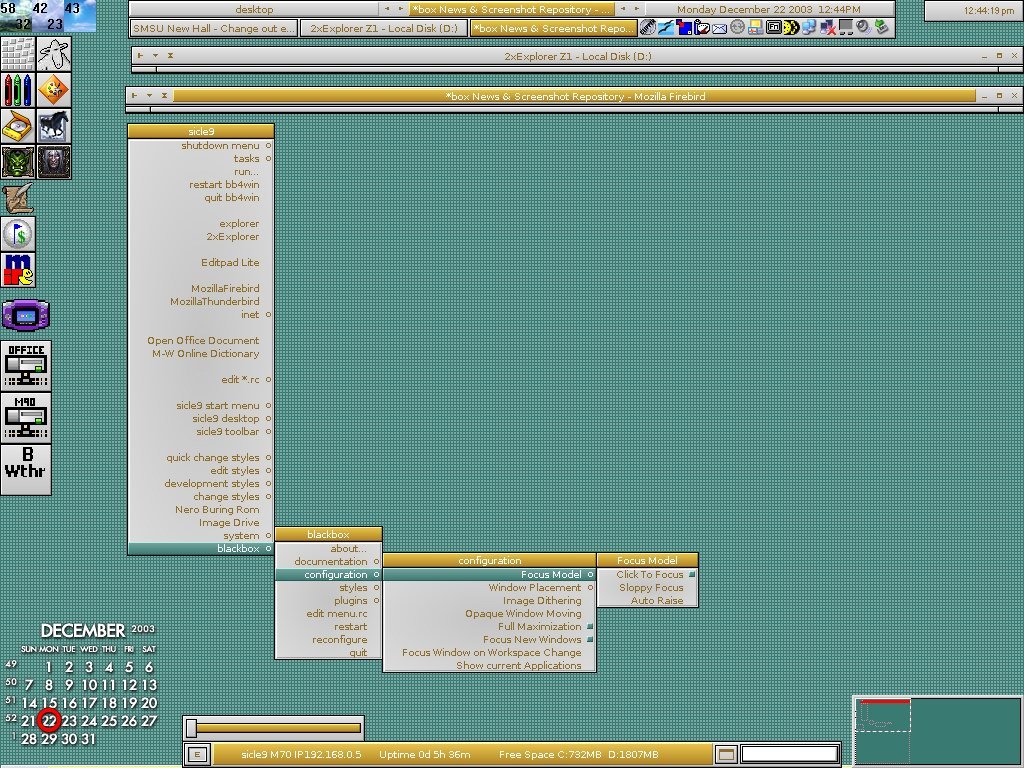
Task: Toggle Full Maximization setting
Action: (x=490, y=626)
